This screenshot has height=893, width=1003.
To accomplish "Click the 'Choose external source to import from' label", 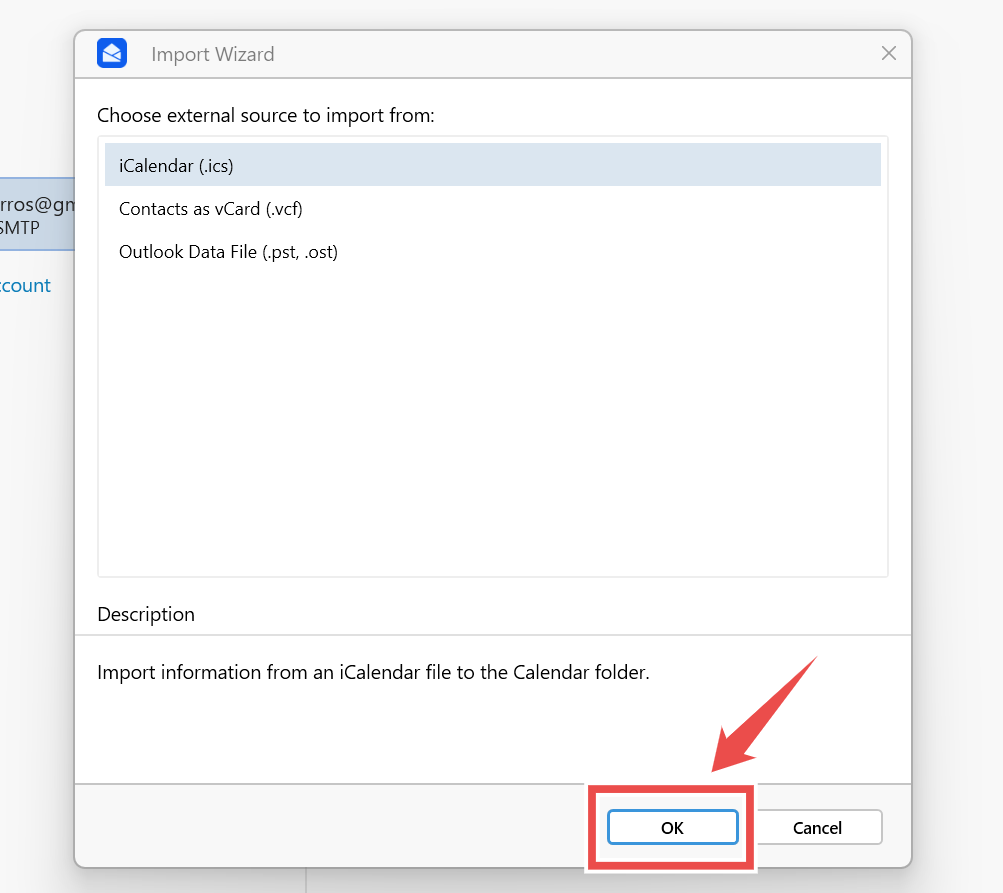I will (x=266, y=115).
